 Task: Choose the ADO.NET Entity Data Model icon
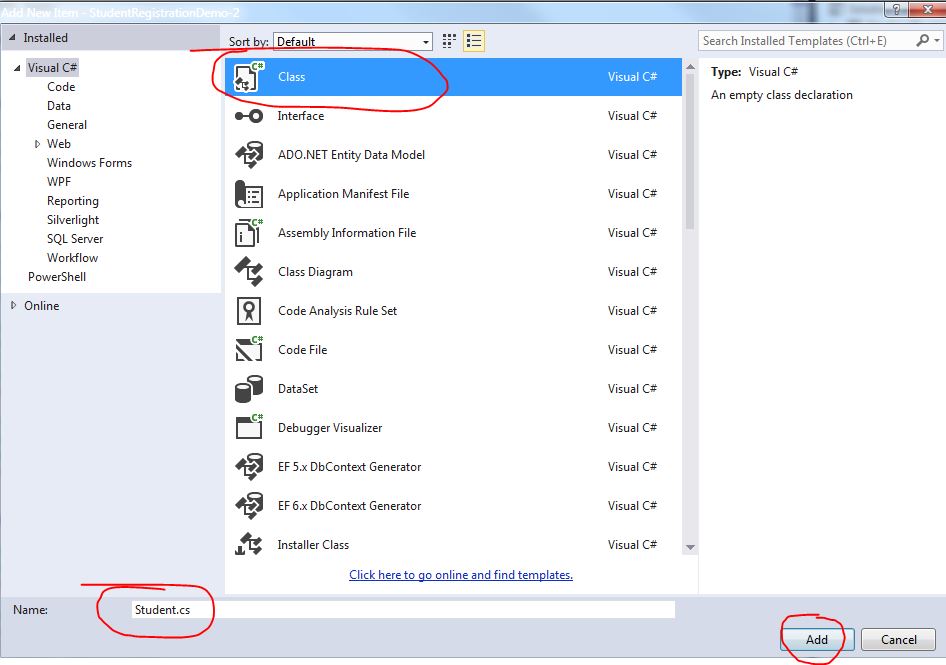(x=248, y=155)
